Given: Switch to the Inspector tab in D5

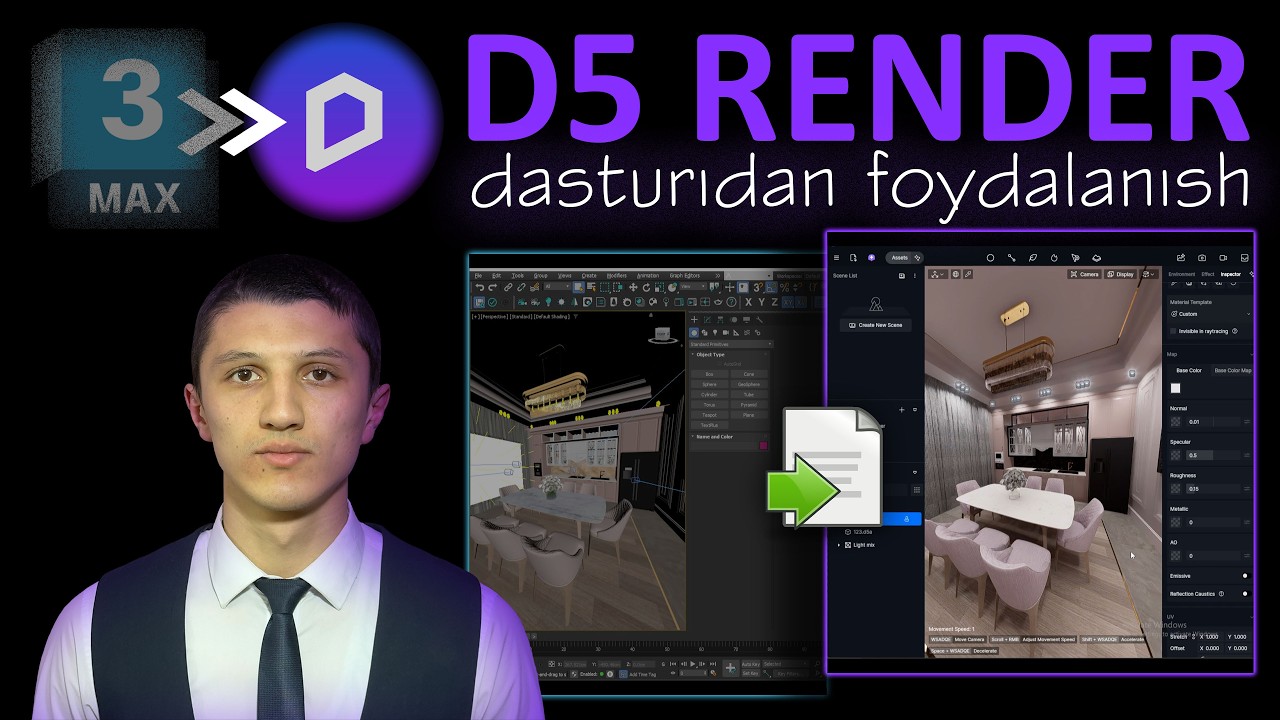Looking at the screenshot, I should click(1231, 274).
